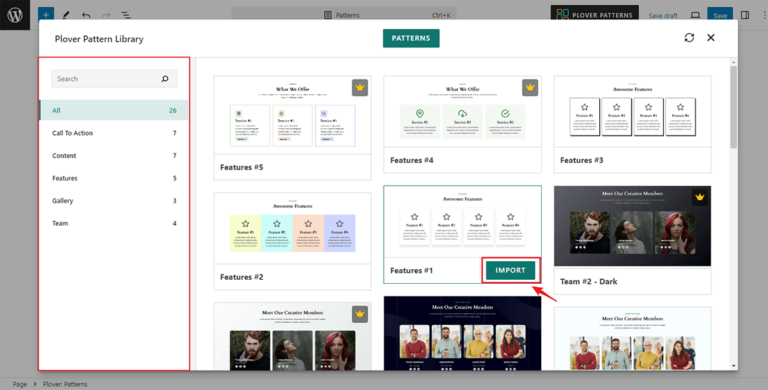Open the Features #1 pattern thumbnail
The image size is (768, 390).
point(462,221)
